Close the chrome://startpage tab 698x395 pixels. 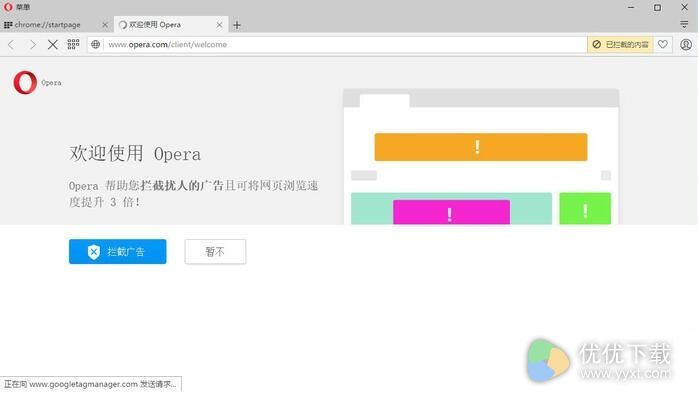pos(105,25)
